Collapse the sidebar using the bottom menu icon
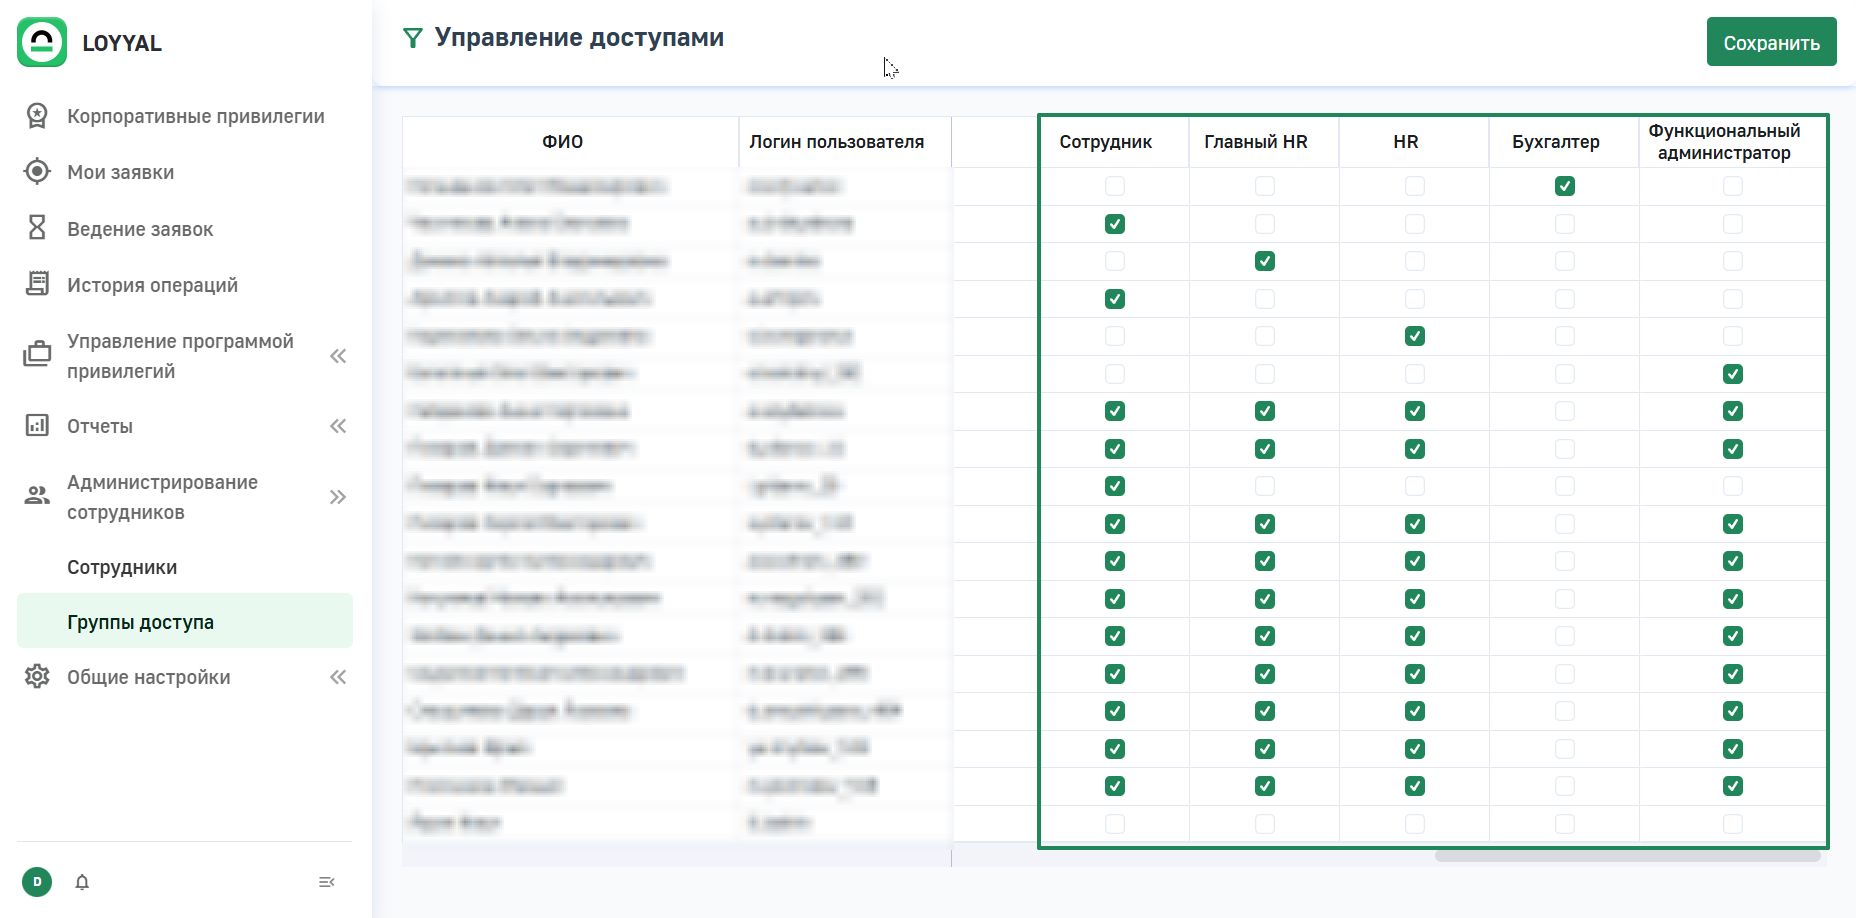The image size is (1856, 918). [x=326, y=882]
